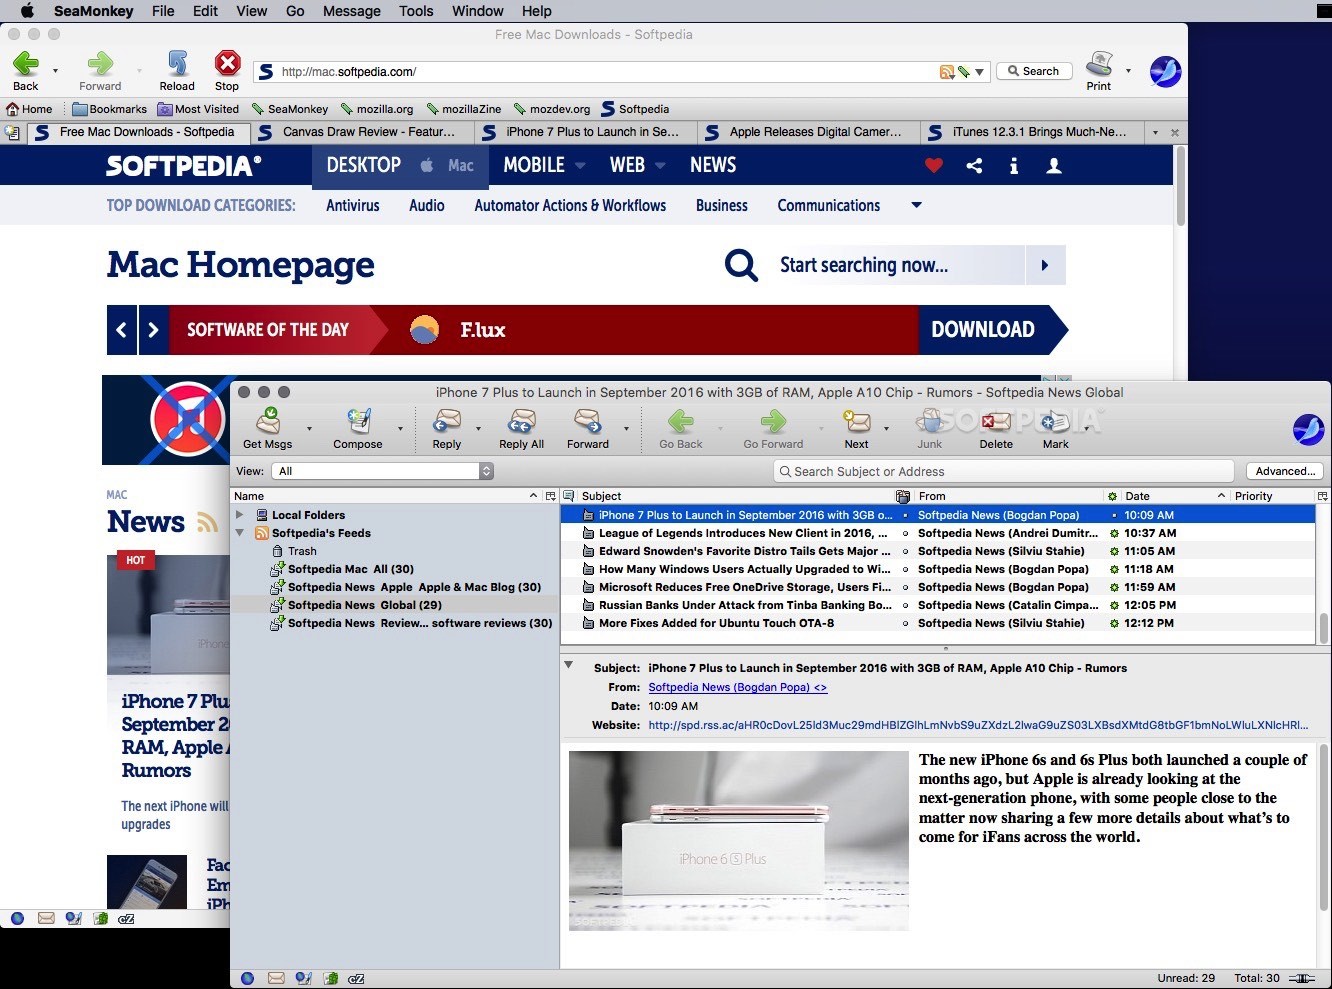Click the Home bookmark icon
1332x989 pixels.
click(13, 109)
